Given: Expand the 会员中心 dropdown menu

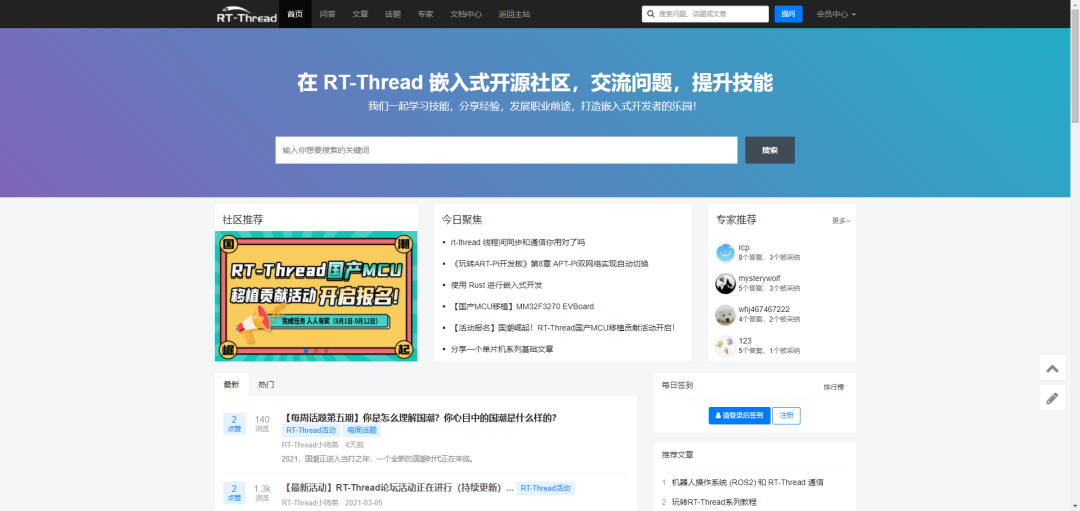Looking at the screenshot, I should (835, 14).
